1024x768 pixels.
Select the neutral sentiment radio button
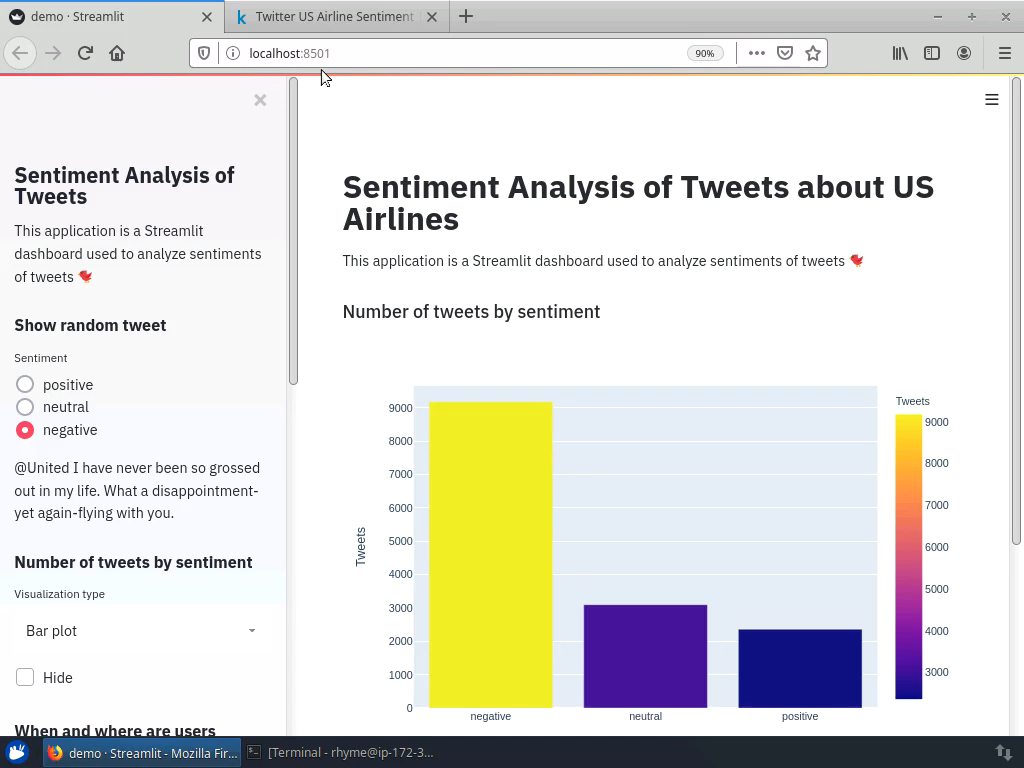[x=24, y=407]
